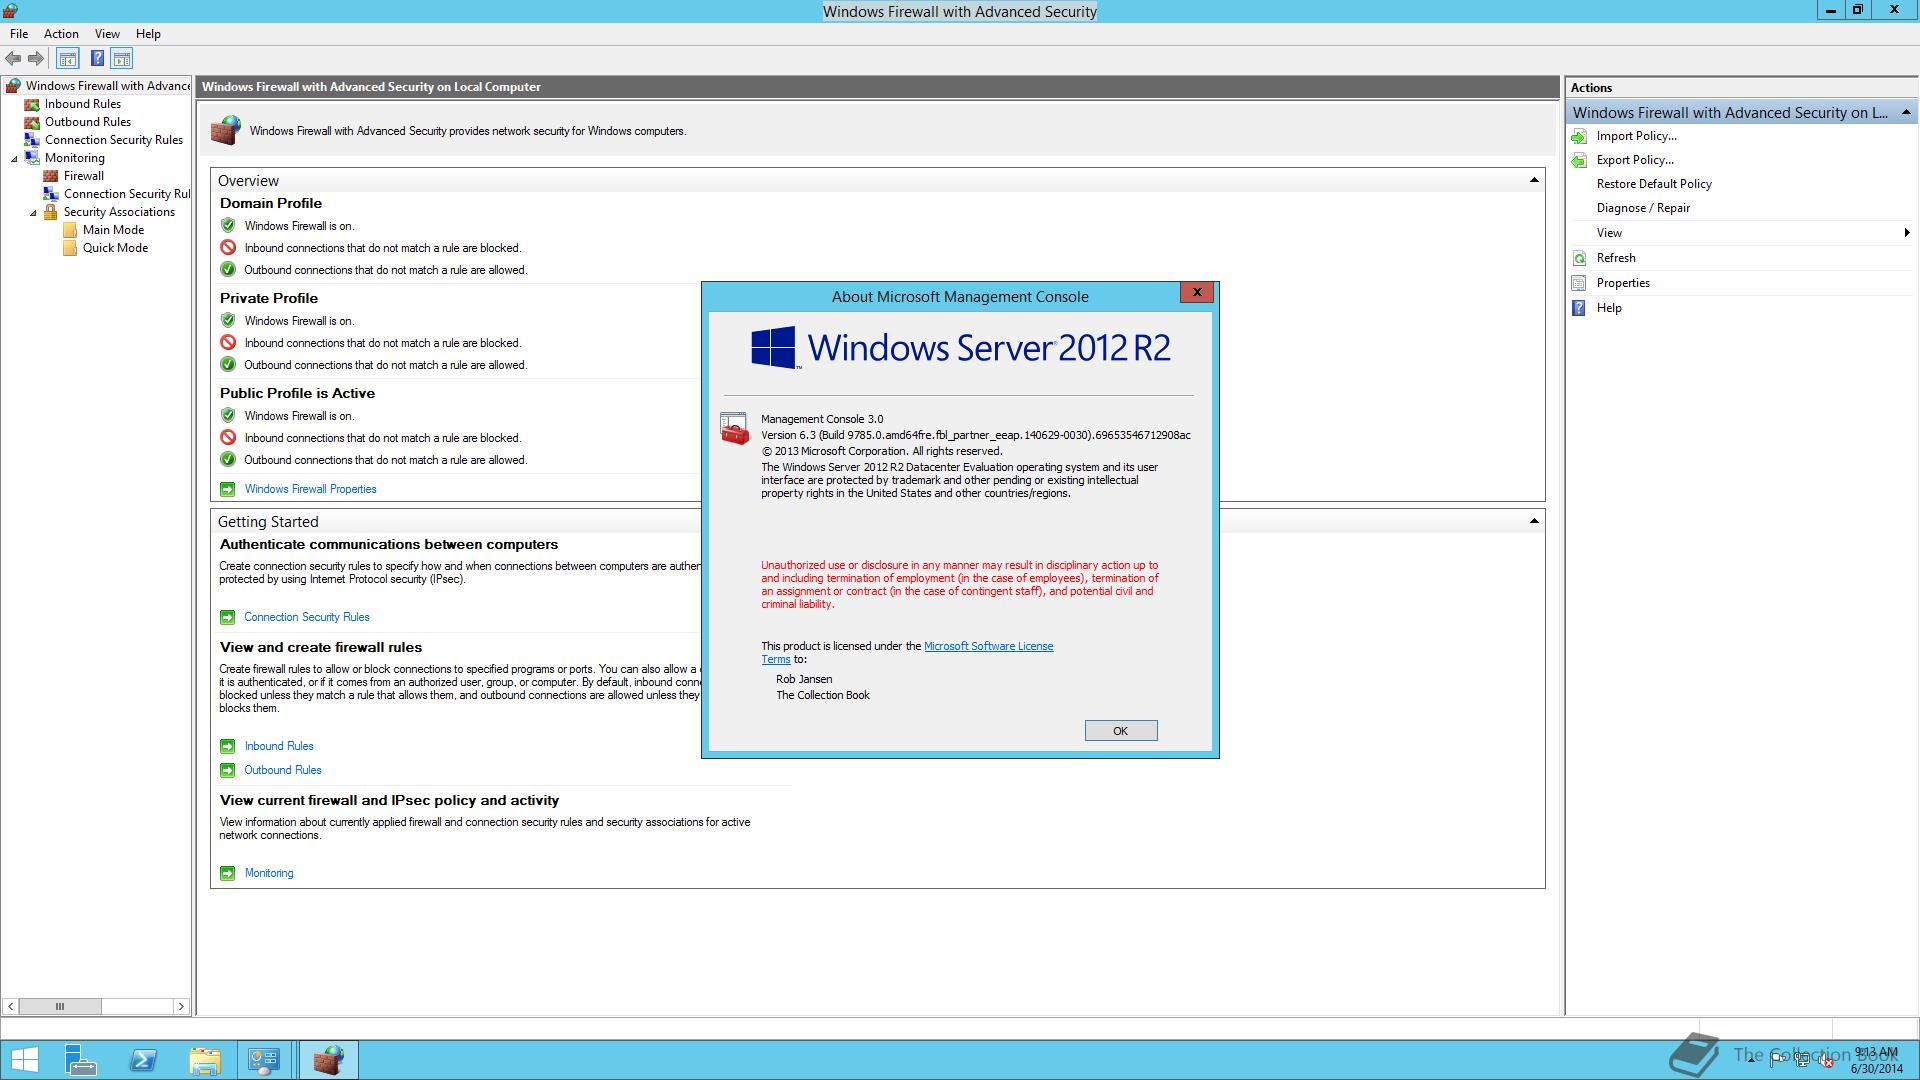This screenshot has width=1920, height=1080.
Task: Click the tree pane horizontal scrollbar thumb
Action: (60, 1006)
